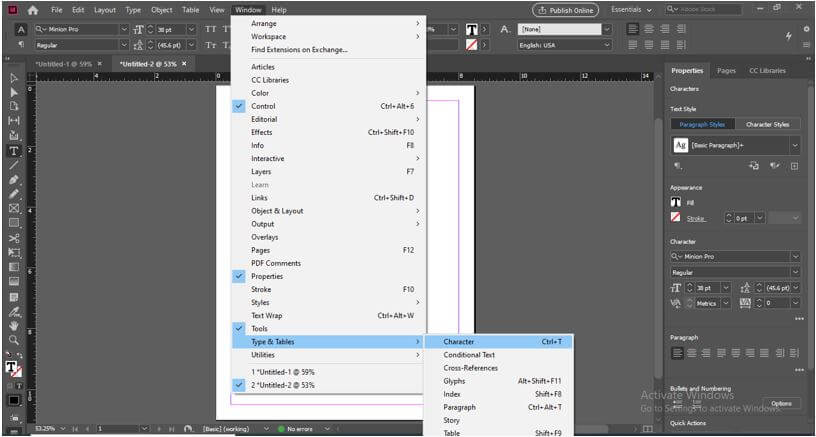Select the Selection tool arrow
Viewport: 816px width, 437px height.
pos(14,79)
